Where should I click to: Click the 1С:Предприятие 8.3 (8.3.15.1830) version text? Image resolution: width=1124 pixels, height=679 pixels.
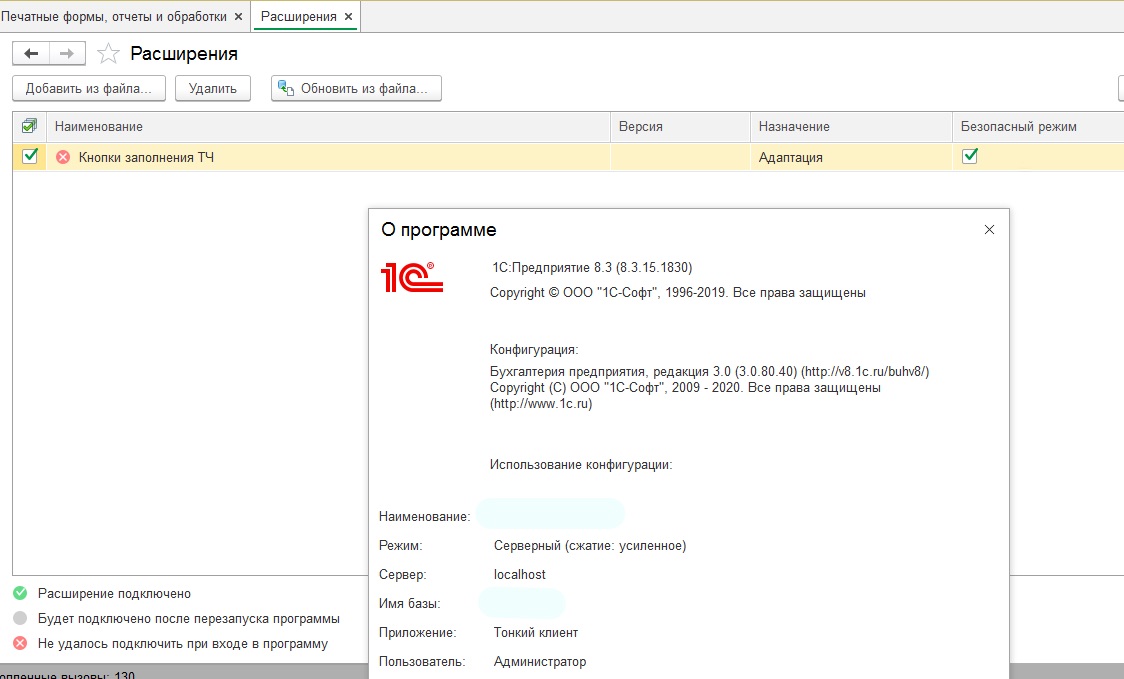592,267
